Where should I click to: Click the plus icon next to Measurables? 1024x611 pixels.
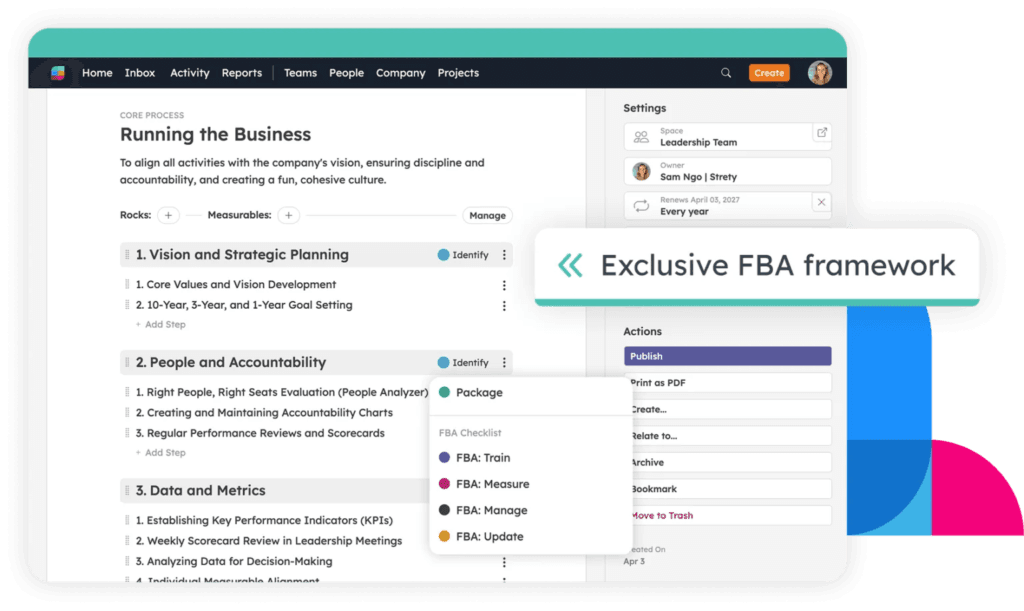288,215
